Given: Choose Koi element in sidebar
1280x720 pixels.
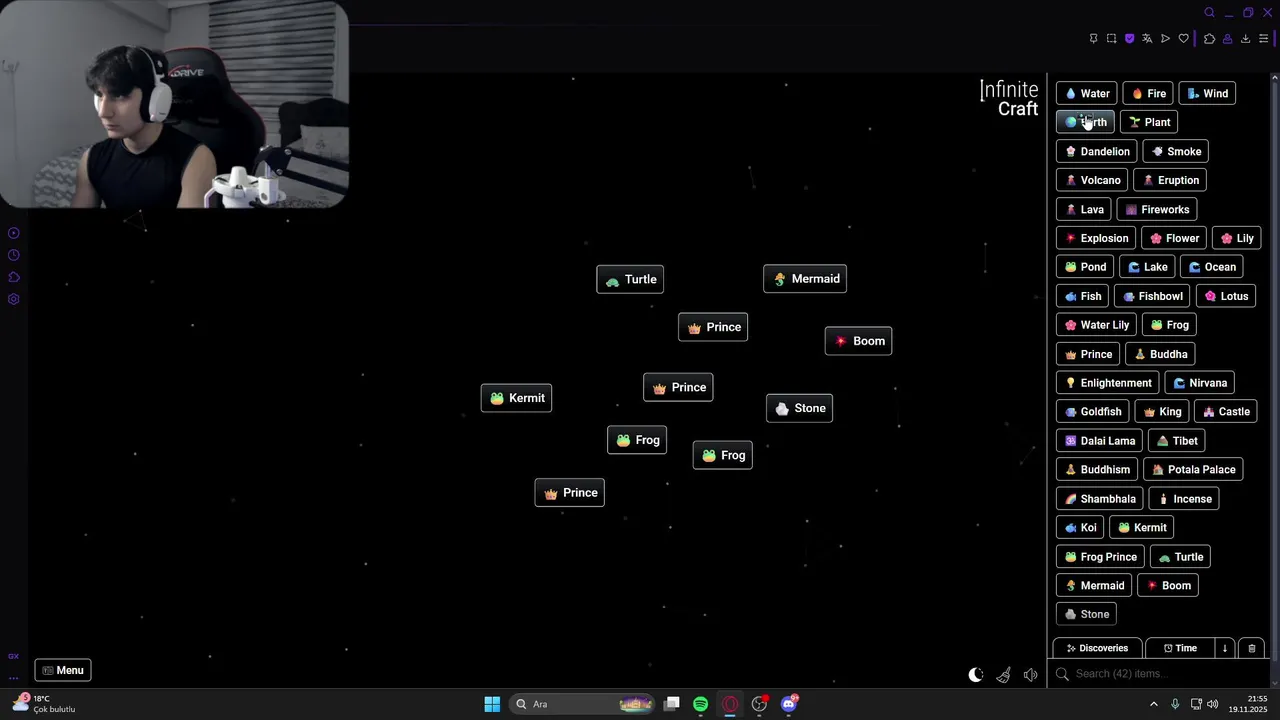Looking at the screenshot, I should point(1080,528).
